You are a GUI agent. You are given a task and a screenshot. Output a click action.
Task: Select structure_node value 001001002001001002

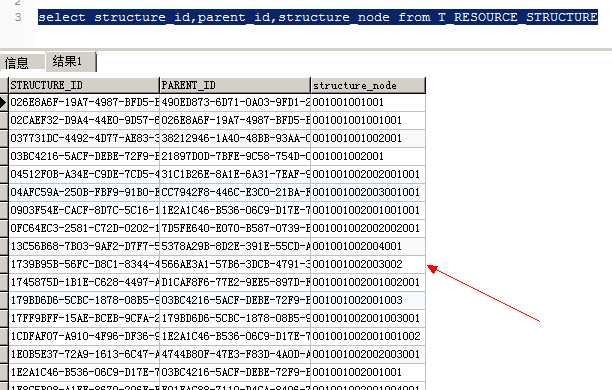pos(368,336)
